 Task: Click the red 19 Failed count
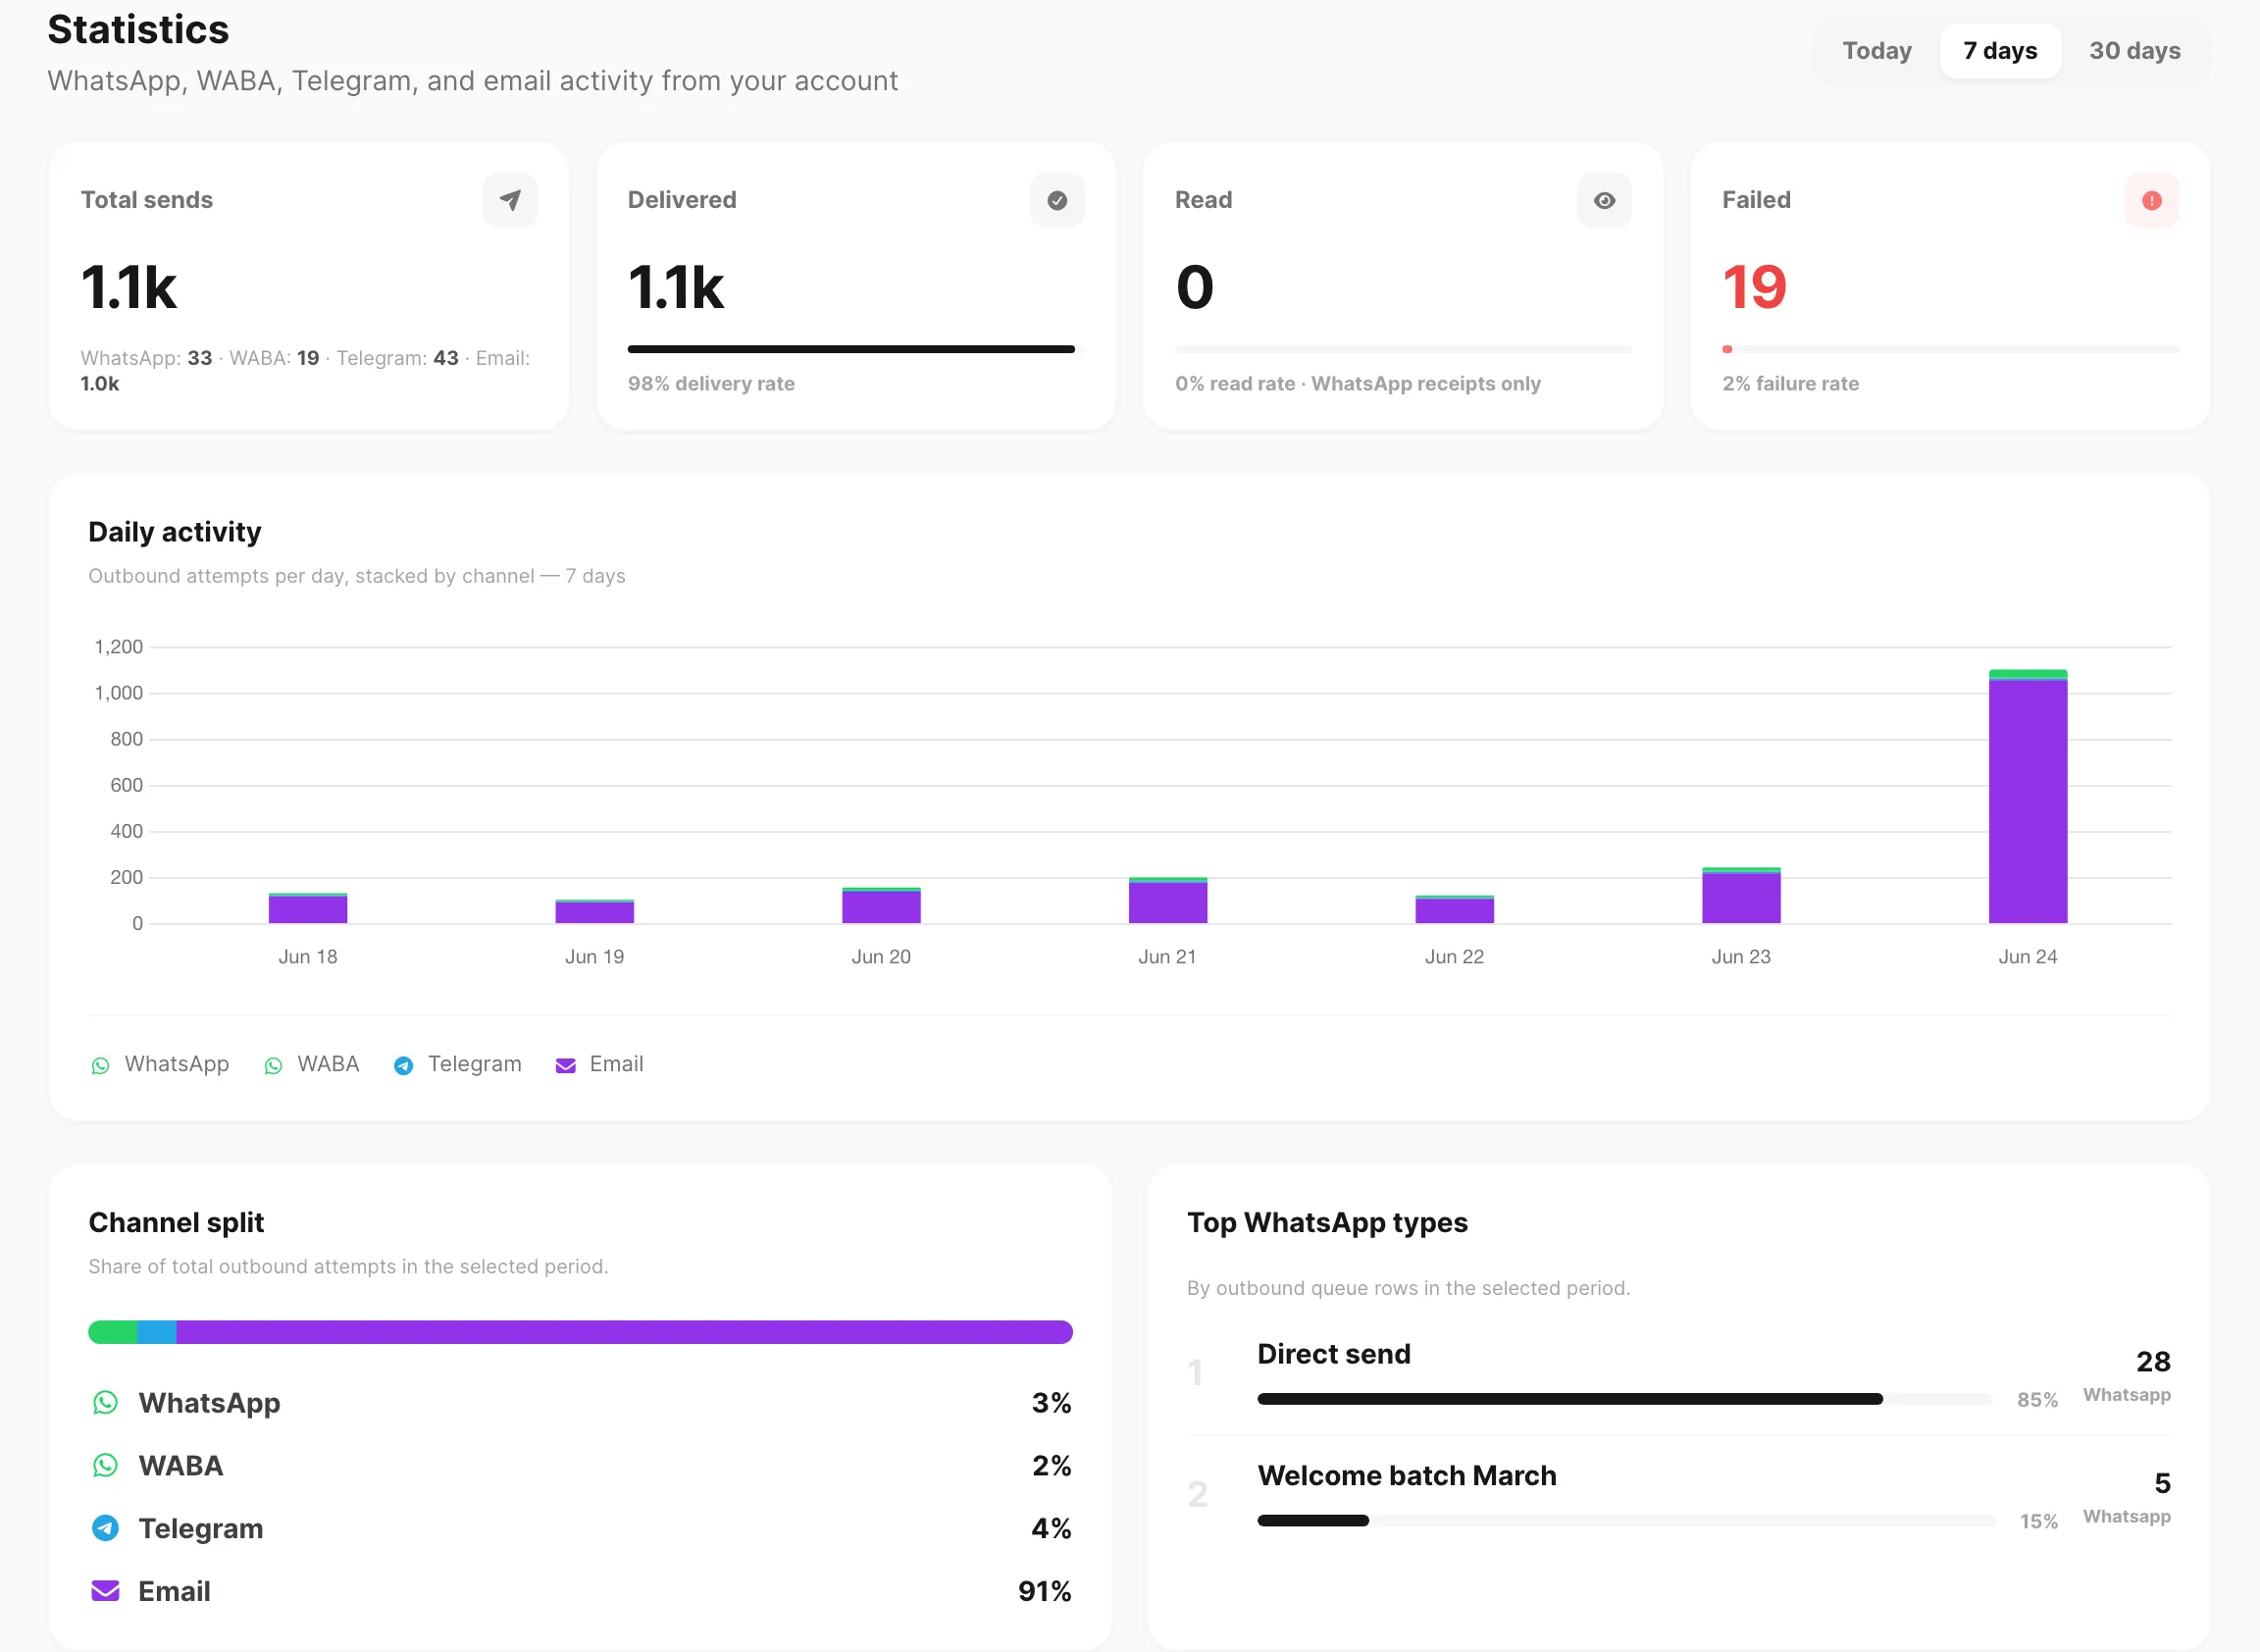[x=1754, y=288]
